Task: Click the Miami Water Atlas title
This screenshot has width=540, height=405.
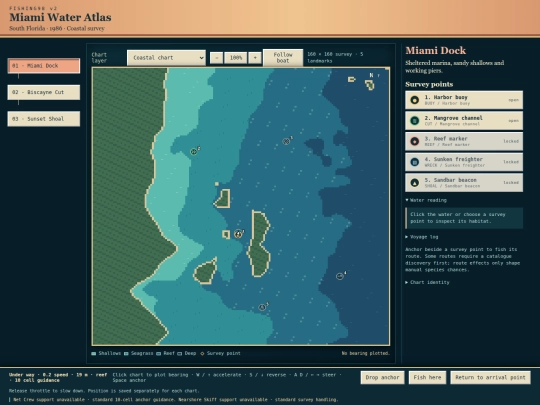Action: point(60,17)
